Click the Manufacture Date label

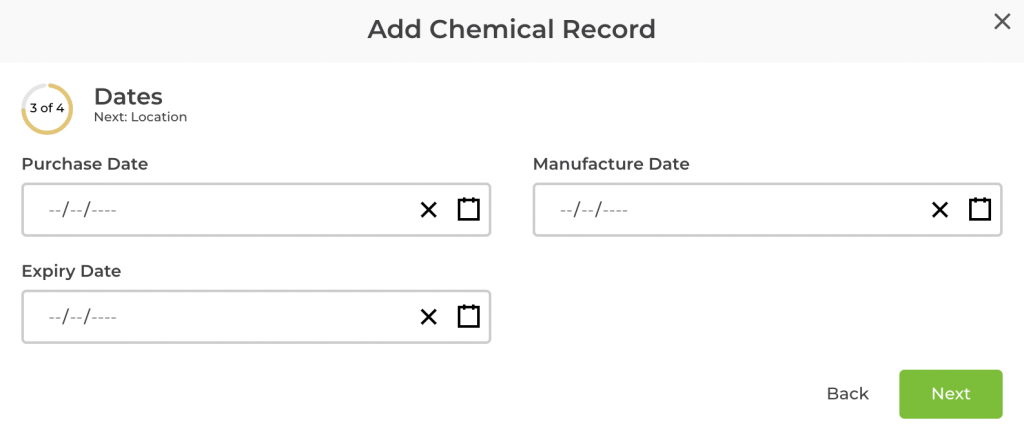pos(611,164)
